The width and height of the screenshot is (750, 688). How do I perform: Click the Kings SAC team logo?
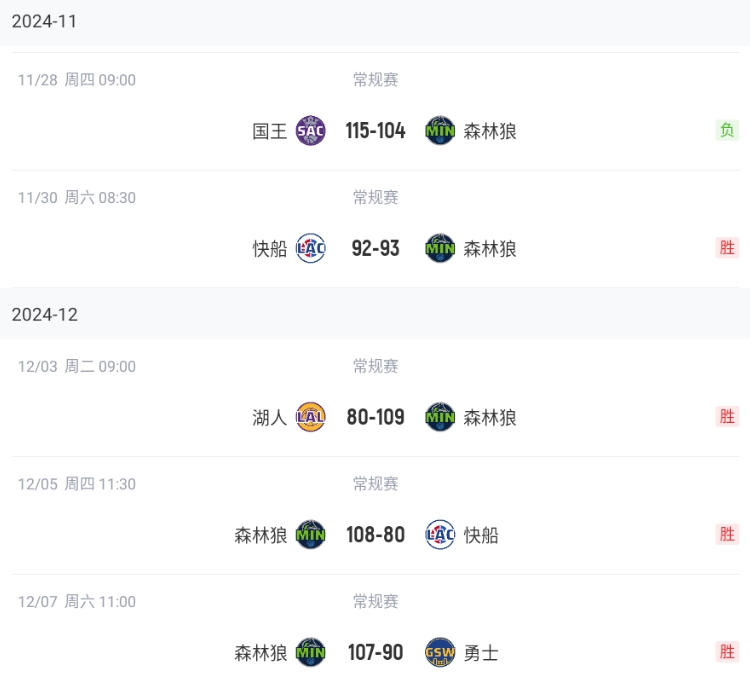(311, 131)
